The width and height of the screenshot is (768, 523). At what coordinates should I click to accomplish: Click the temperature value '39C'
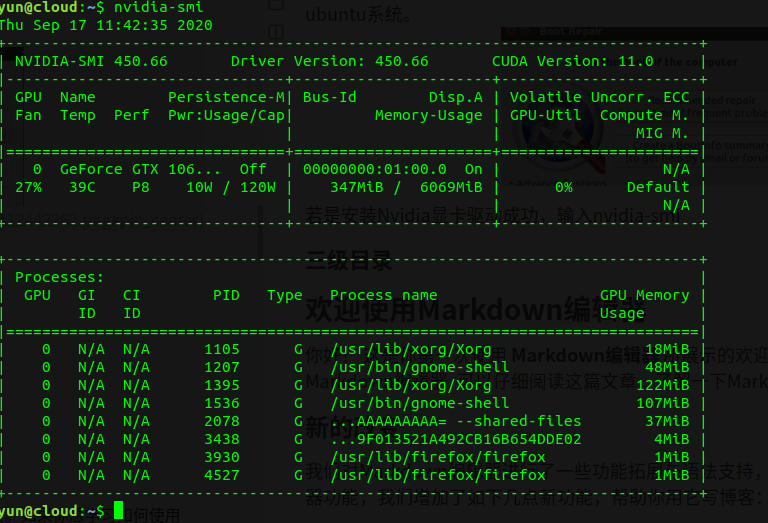point(82,187)
